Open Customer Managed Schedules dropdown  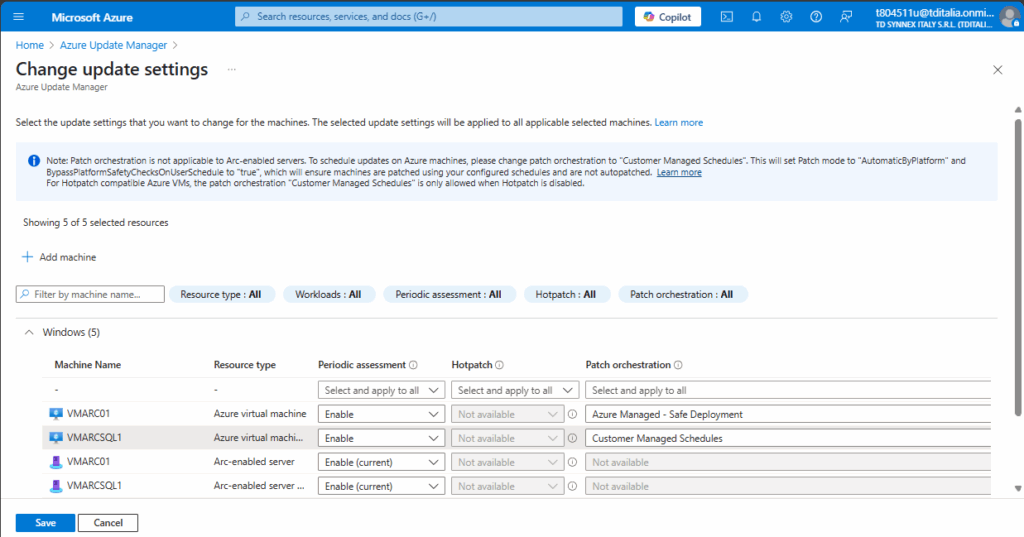(x=788, y=438)
